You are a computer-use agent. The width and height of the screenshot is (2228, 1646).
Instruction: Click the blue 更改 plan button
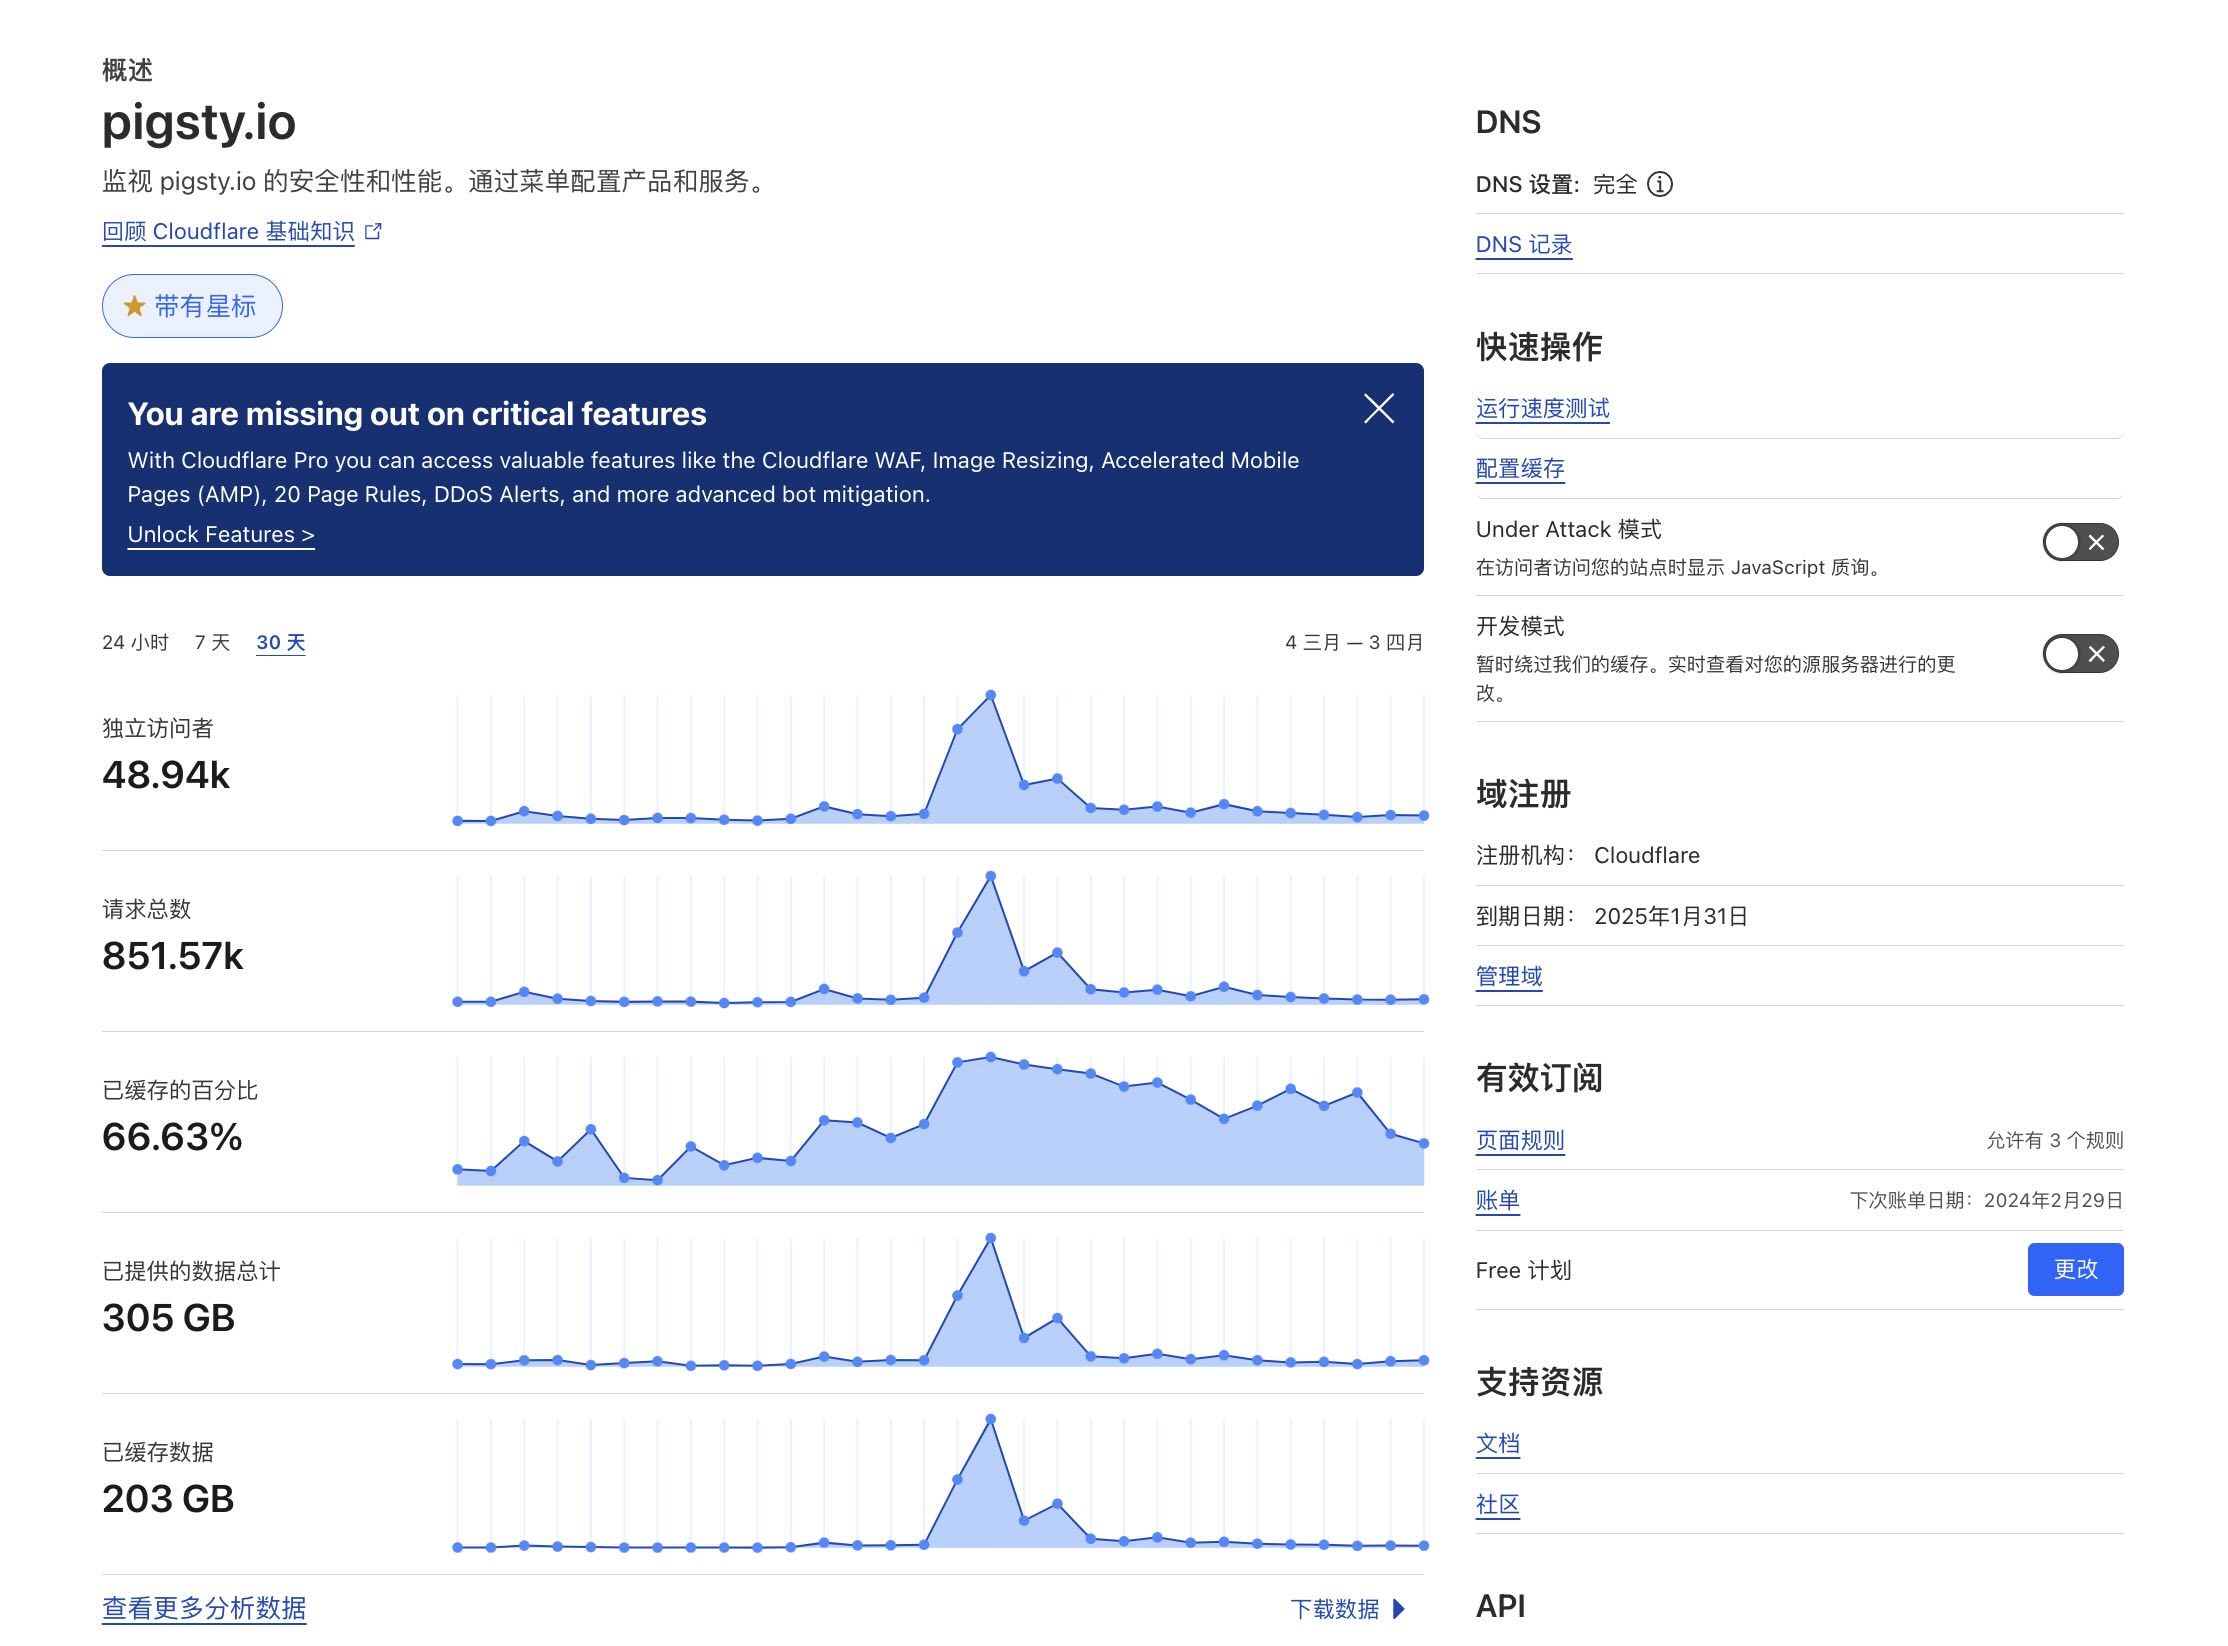[x=2074, y=1269]
